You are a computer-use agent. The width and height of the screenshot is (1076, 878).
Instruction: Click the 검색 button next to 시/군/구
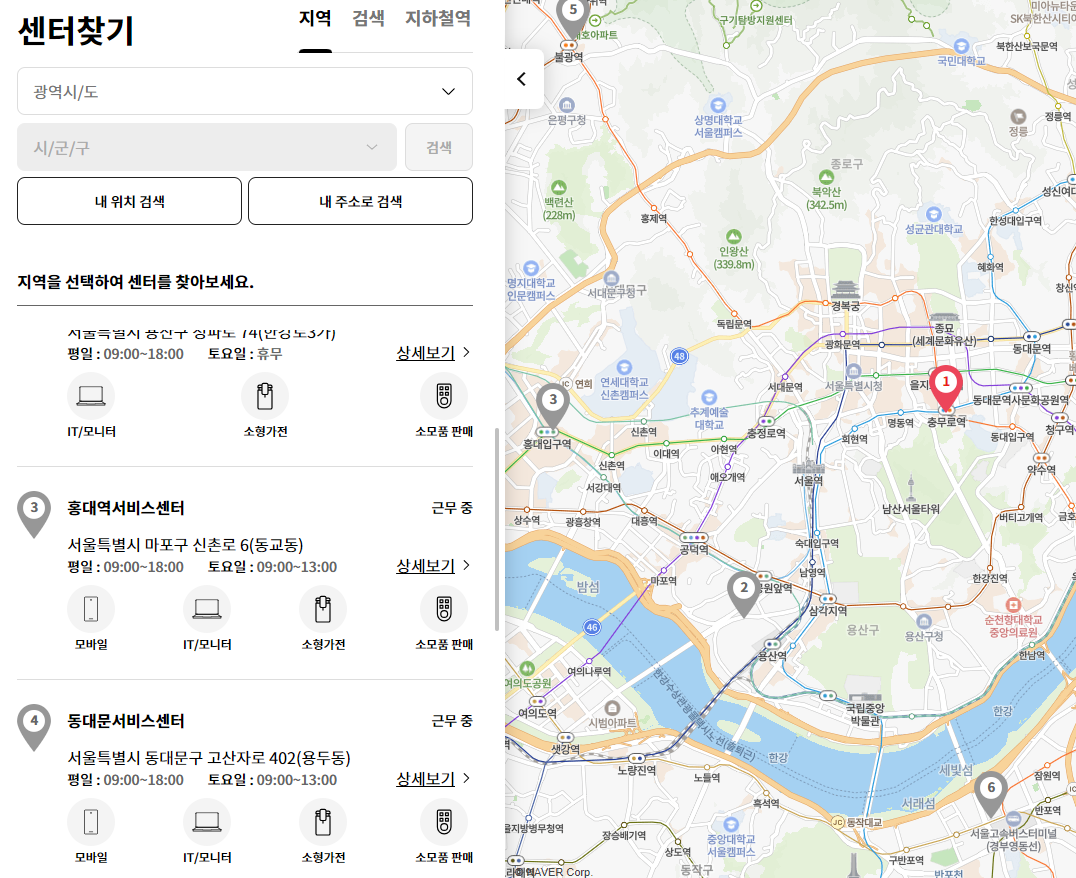[439, 146]
